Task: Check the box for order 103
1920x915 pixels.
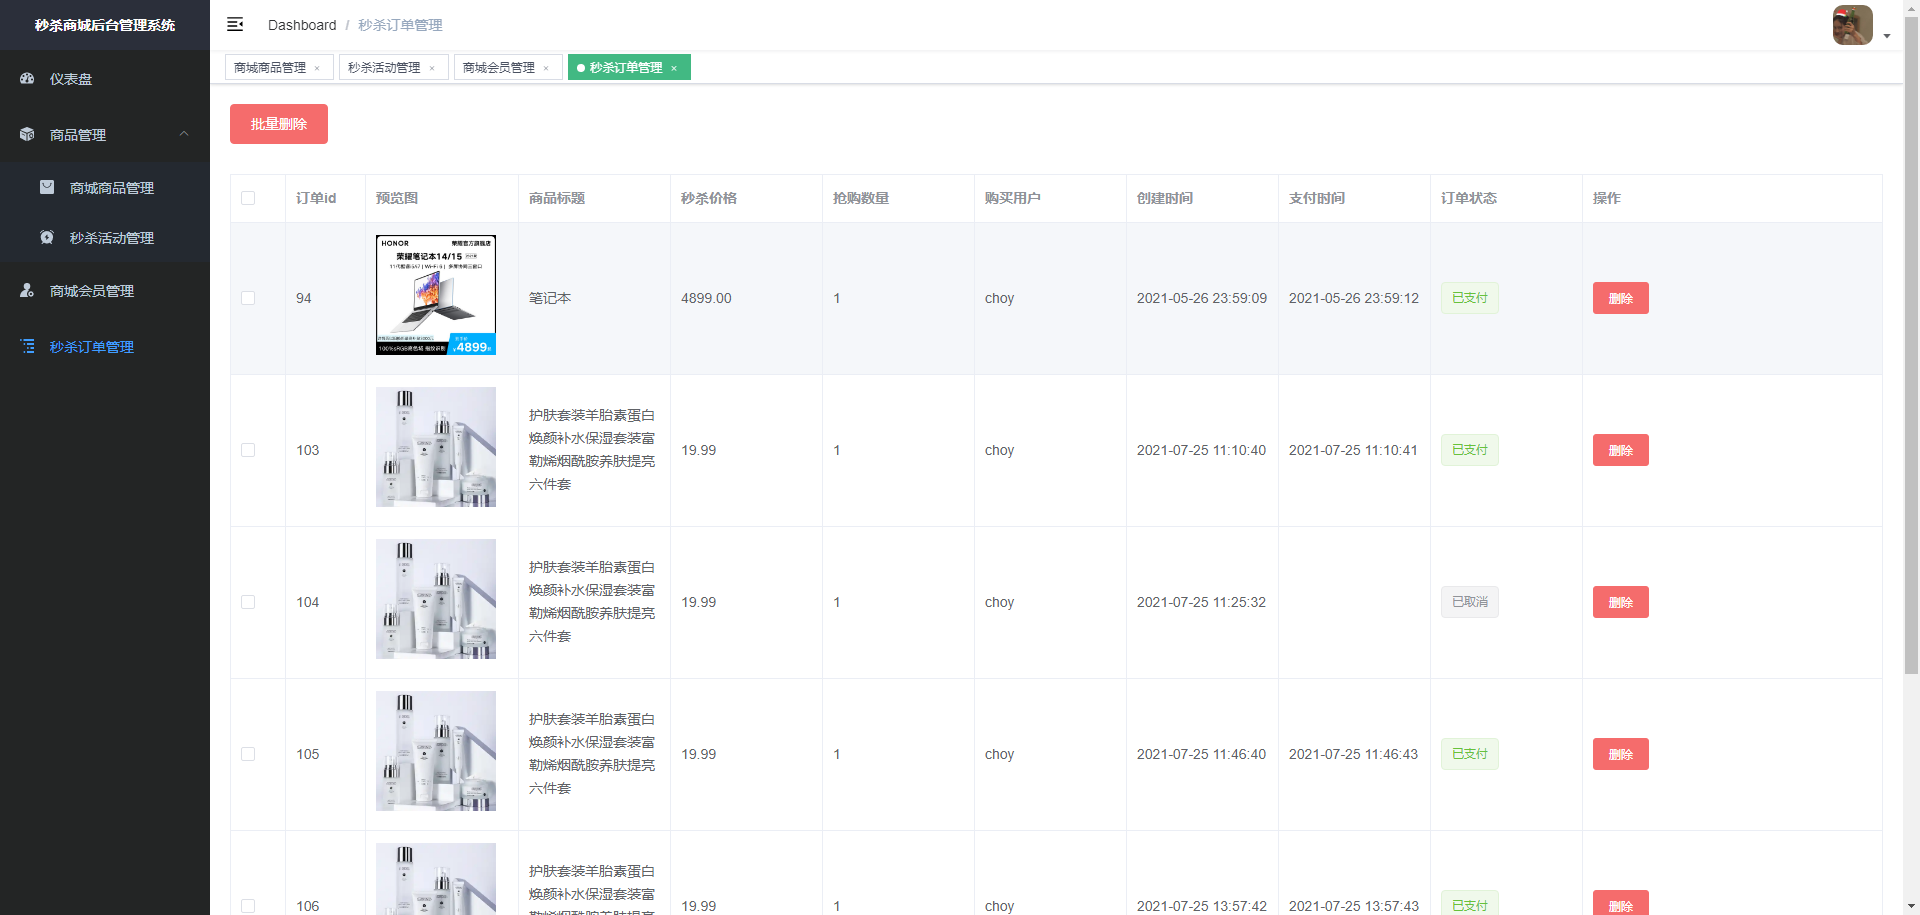Action: tap(248, 450)
